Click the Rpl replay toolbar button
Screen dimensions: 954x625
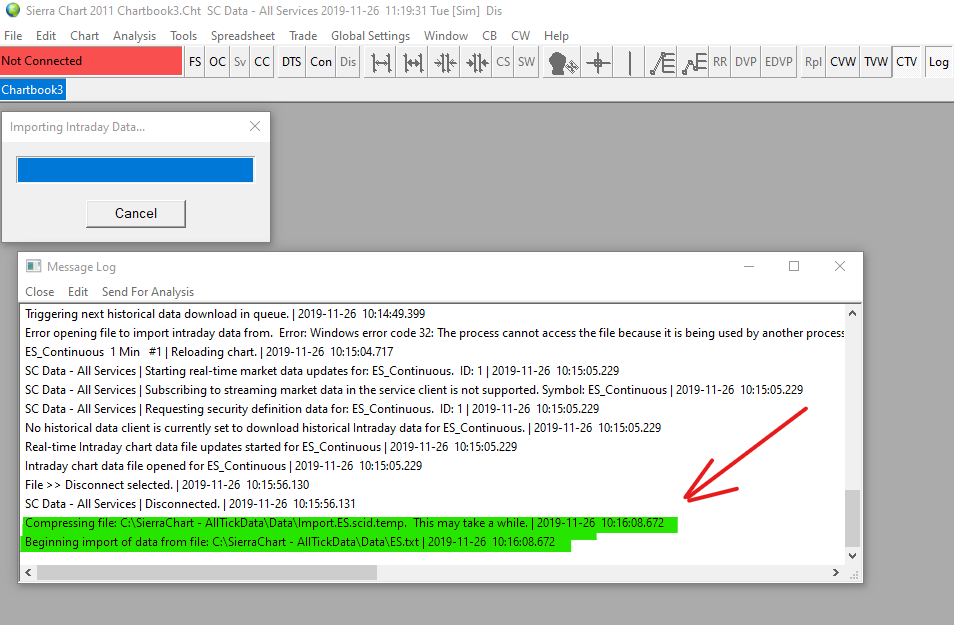(x=813, y=61)
